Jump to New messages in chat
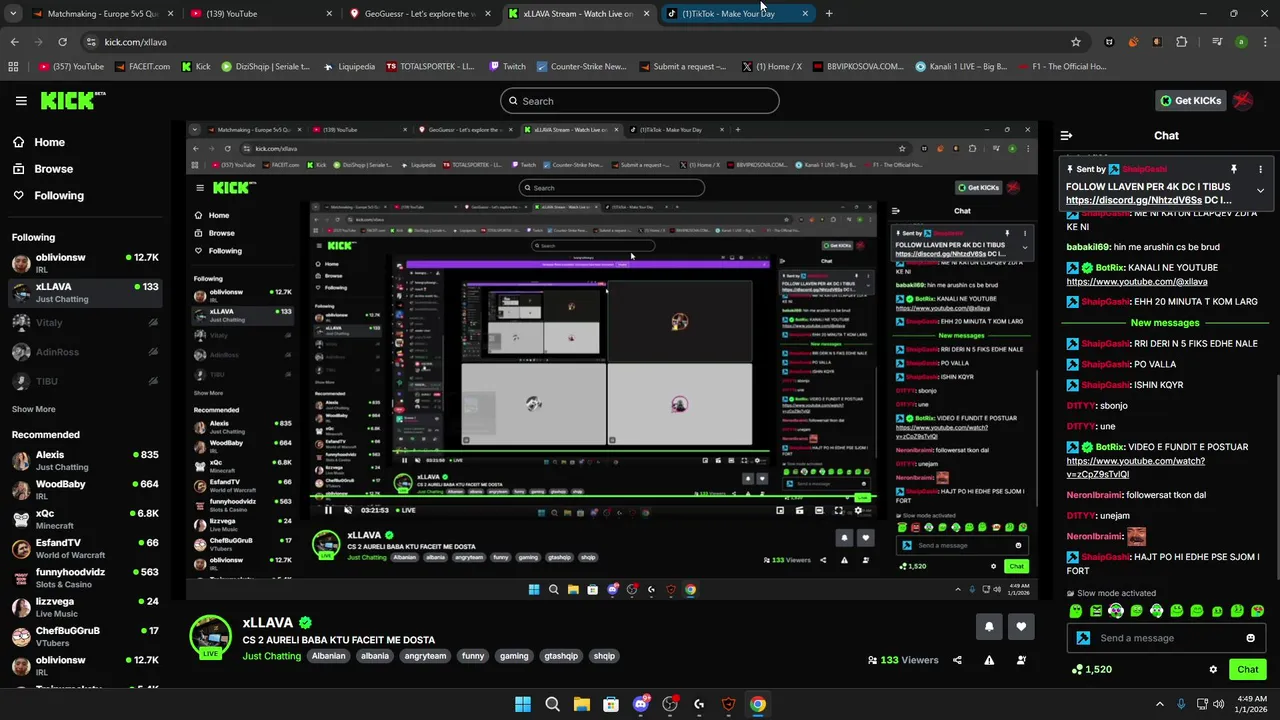 click(x=1164, y=323)
